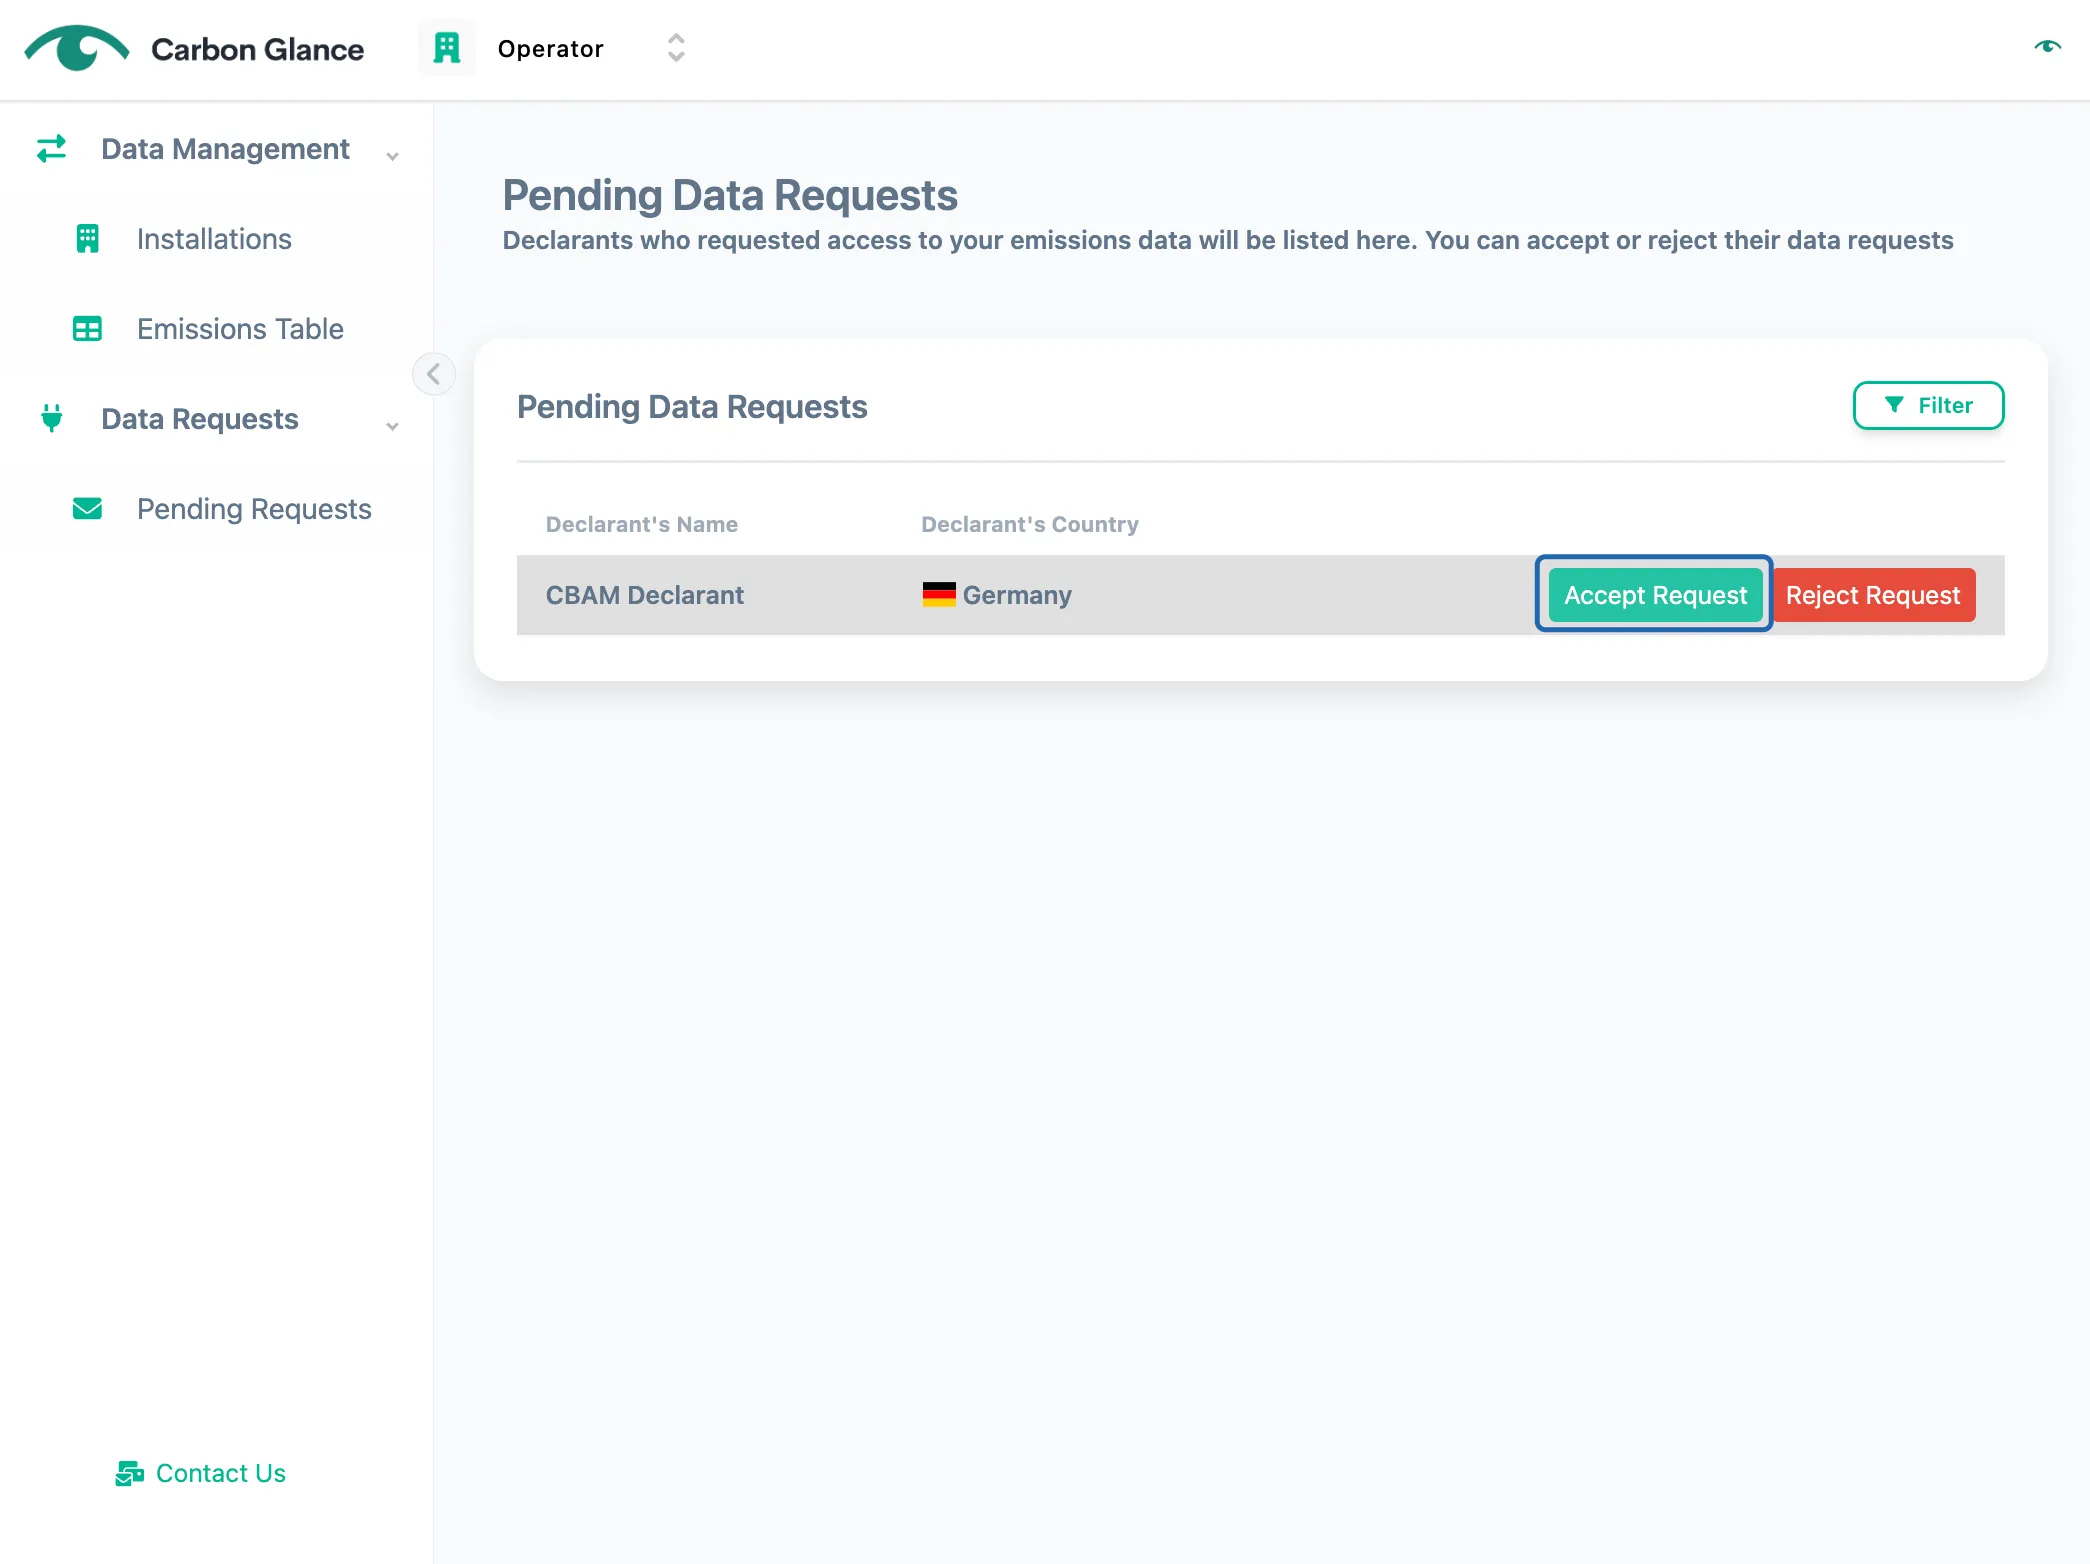Click the Operator role label
The width and height of the screenshot is (2090, 1564).
[551, 49]
